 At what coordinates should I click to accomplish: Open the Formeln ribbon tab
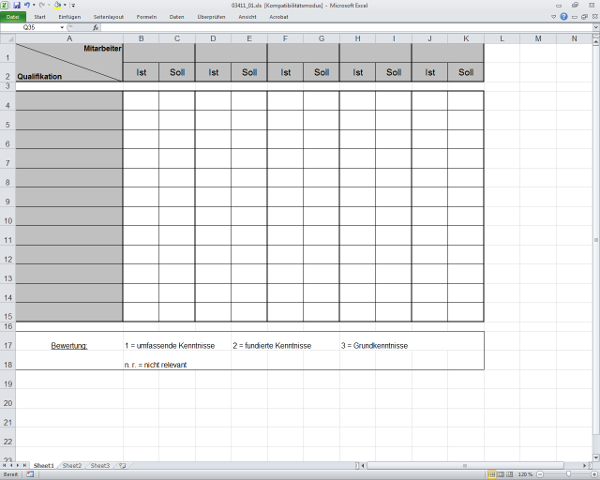point(146,17)
